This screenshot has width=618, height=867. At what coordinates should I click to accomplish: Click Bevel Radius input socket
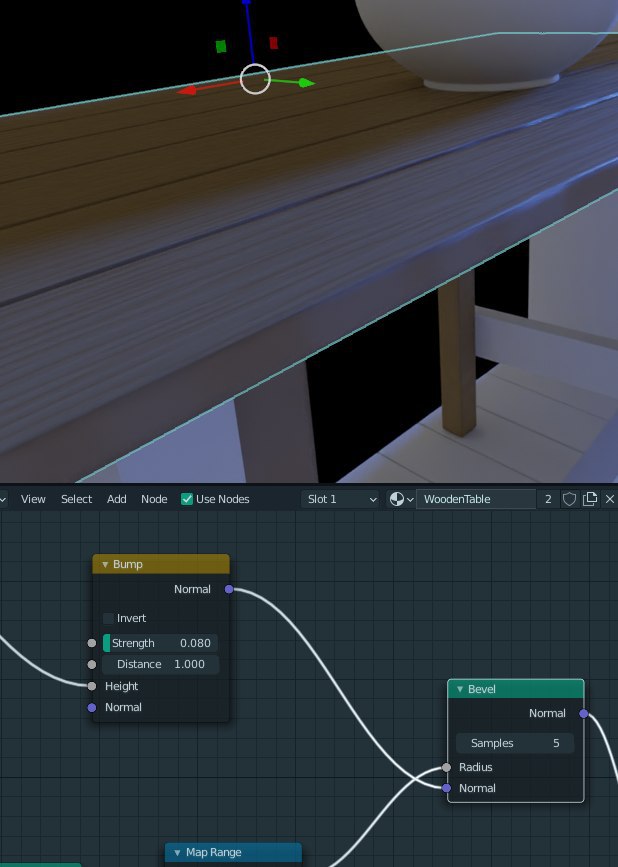(447, 767)
